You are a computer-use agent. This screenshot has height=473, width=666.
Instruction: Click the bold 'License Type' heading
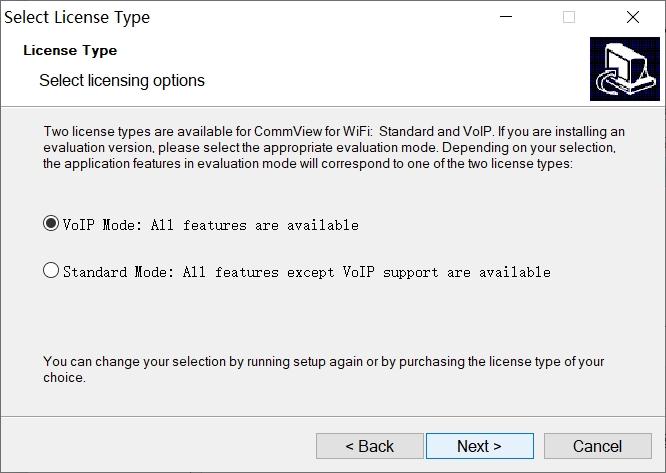pos(70,50)
